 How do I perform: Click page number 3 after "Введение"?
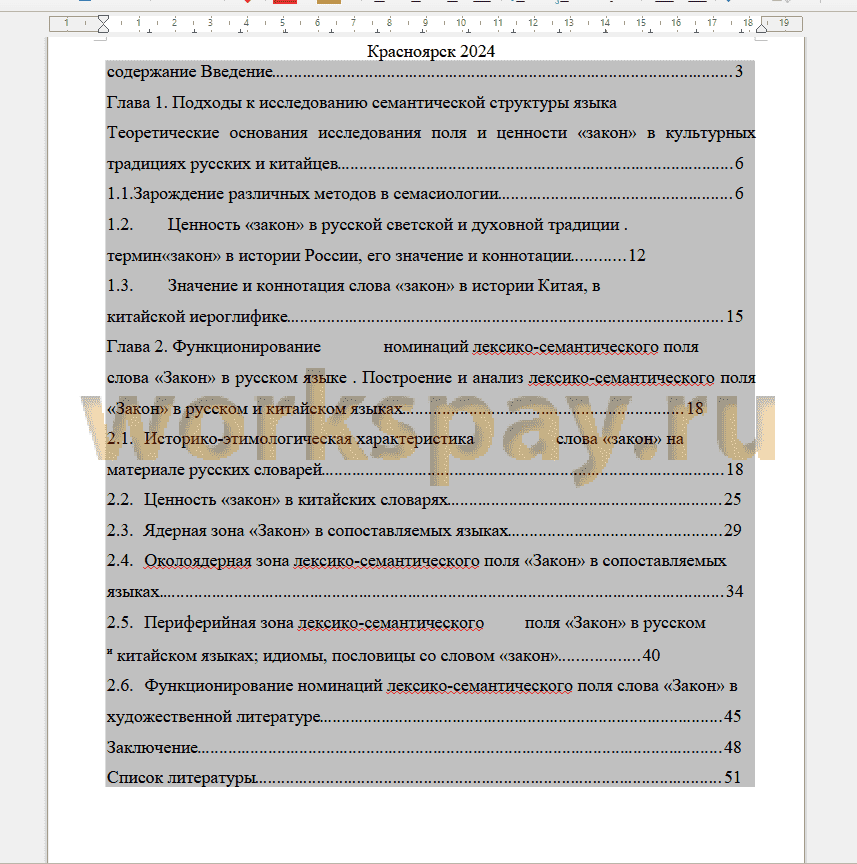point(739,72)
